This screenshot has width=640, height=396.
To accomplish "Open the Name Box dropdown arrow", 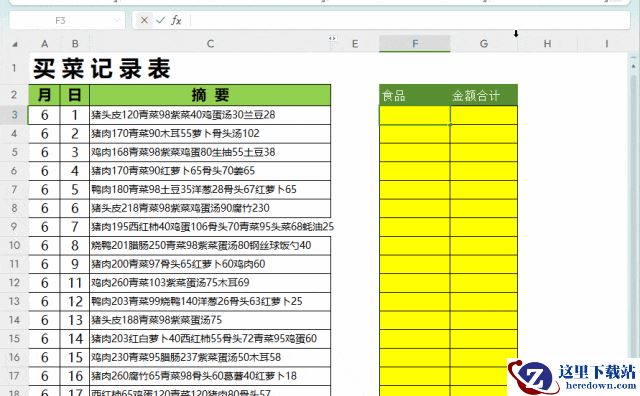I will 117,20.
